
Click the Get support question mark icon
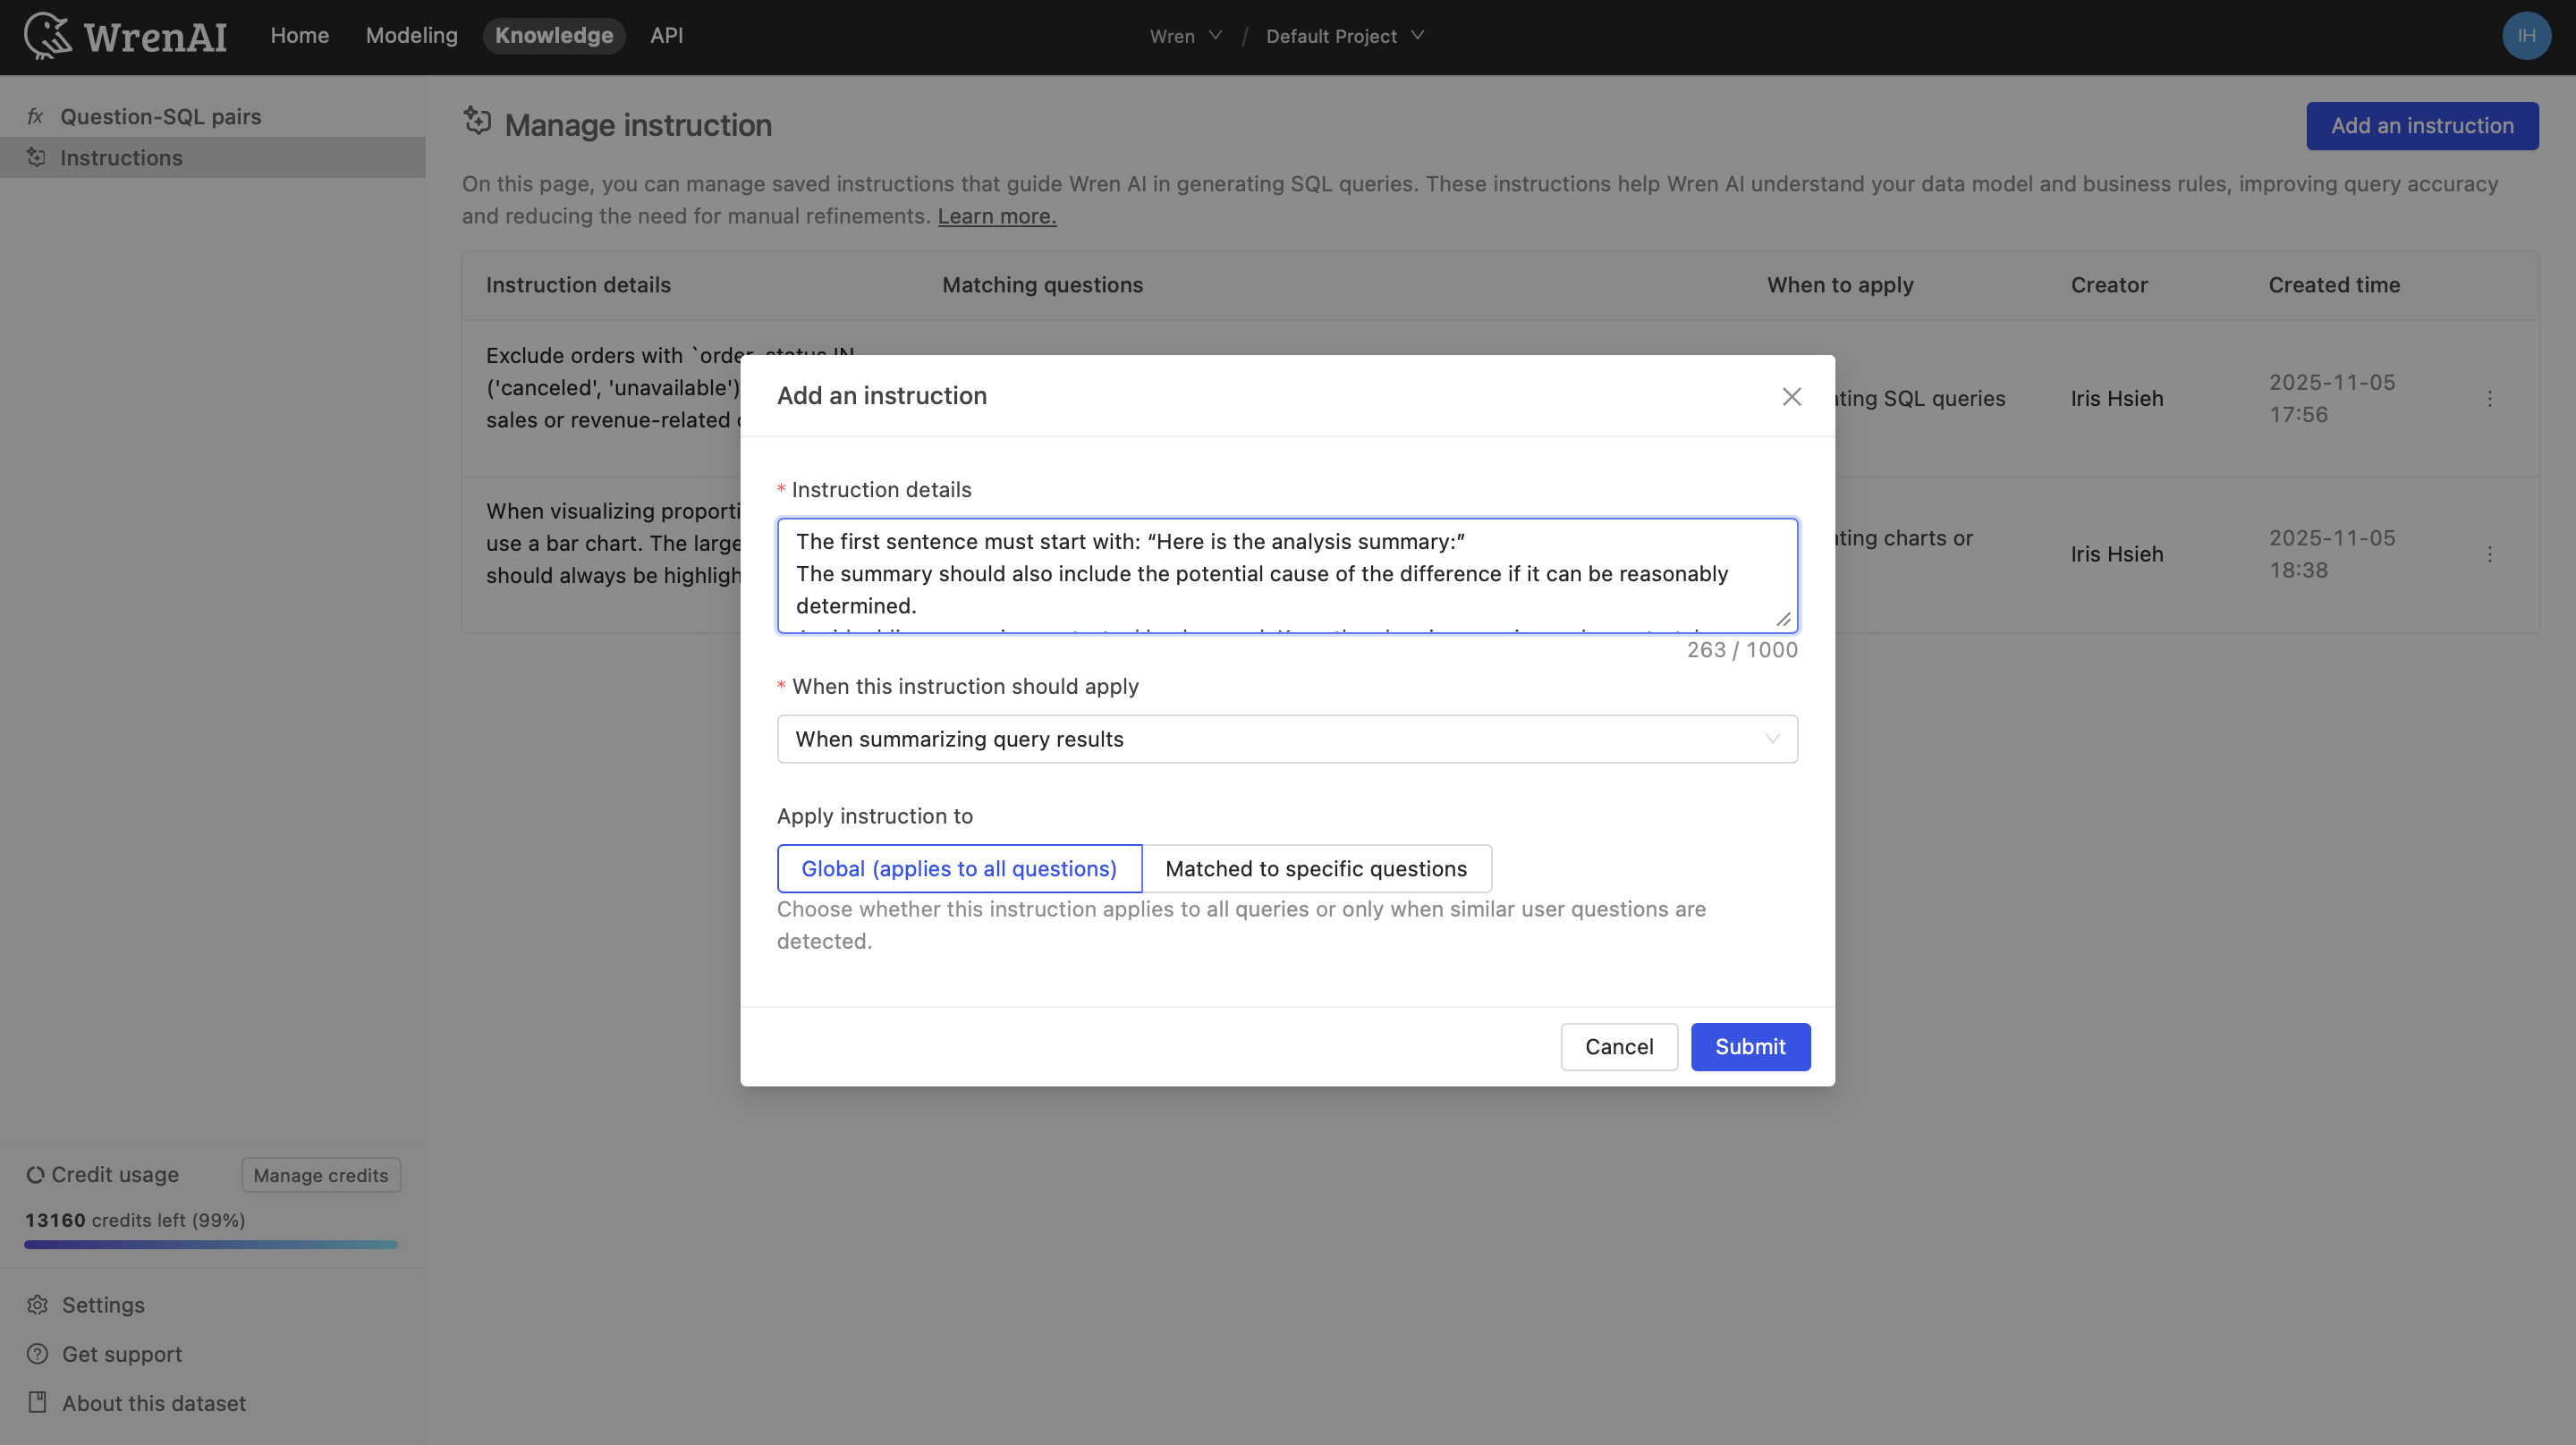(38, 1354)
